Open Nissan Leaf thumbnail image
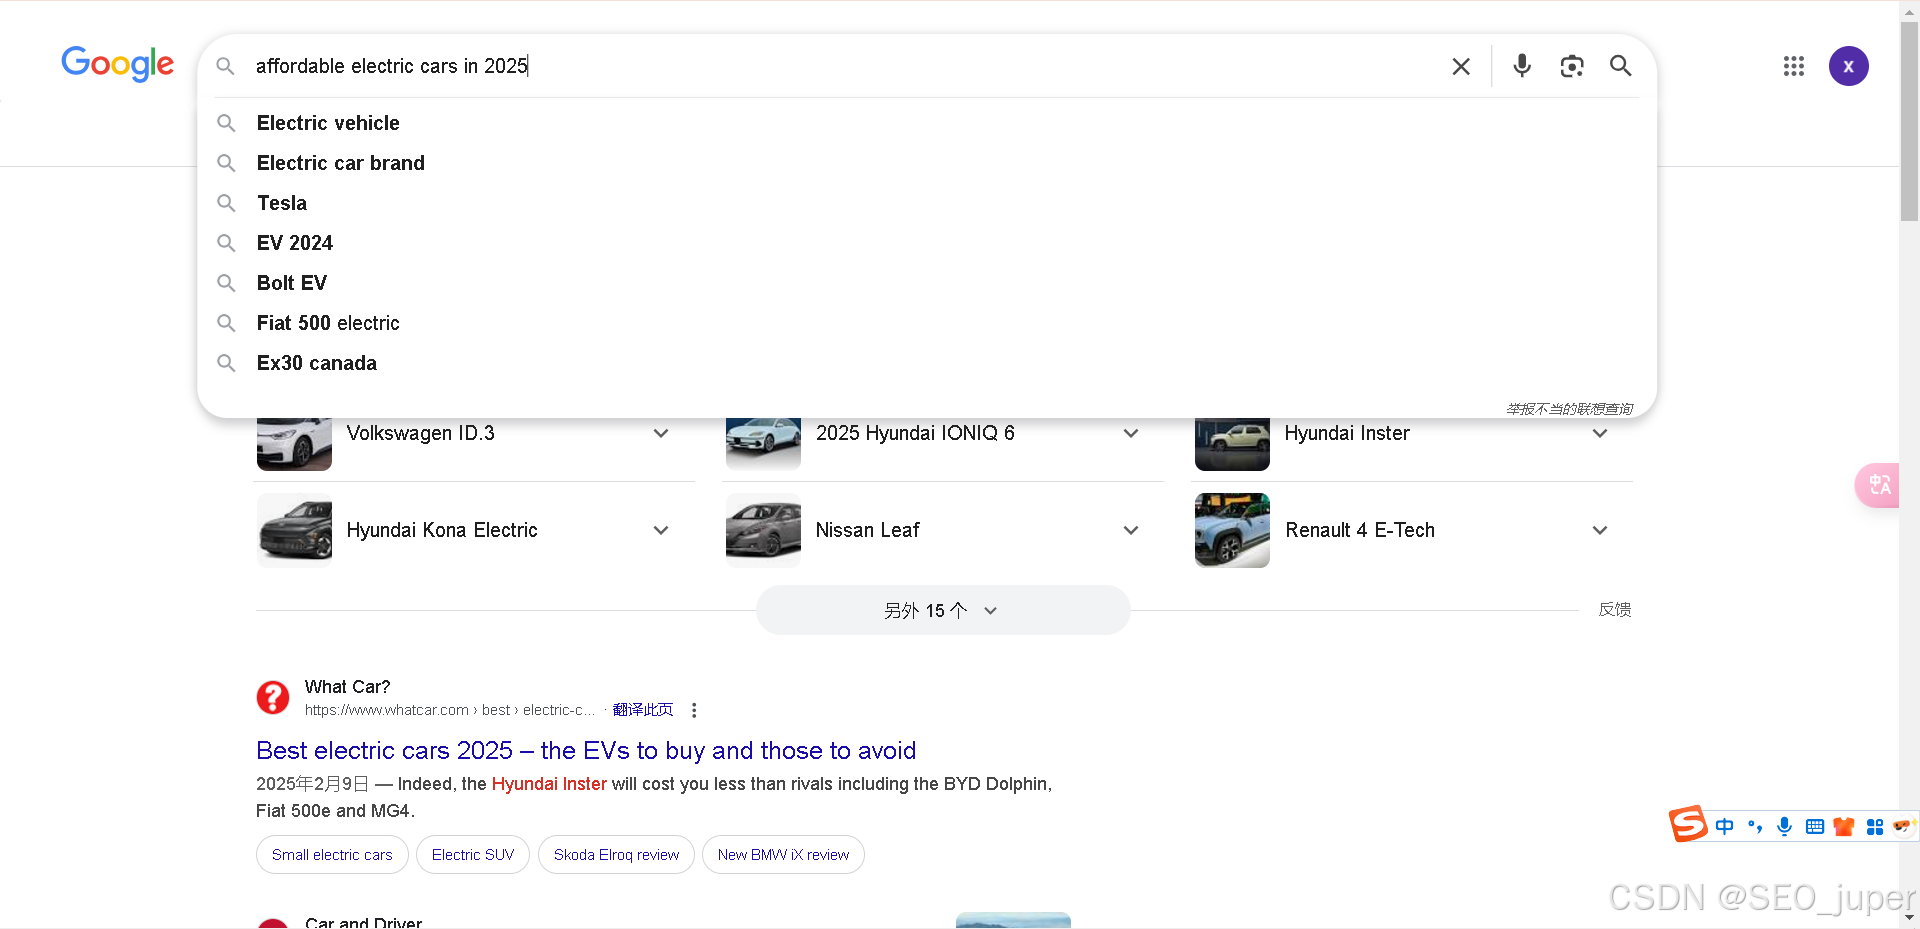The width and height of the screenshot is (1920, 929). point(763,530)
